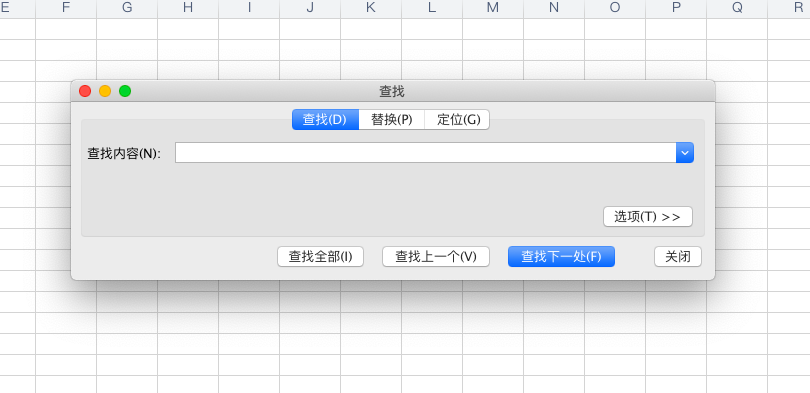
Task: Open the 查找内容 history dropdown arrow
Action: pos(685,153)
